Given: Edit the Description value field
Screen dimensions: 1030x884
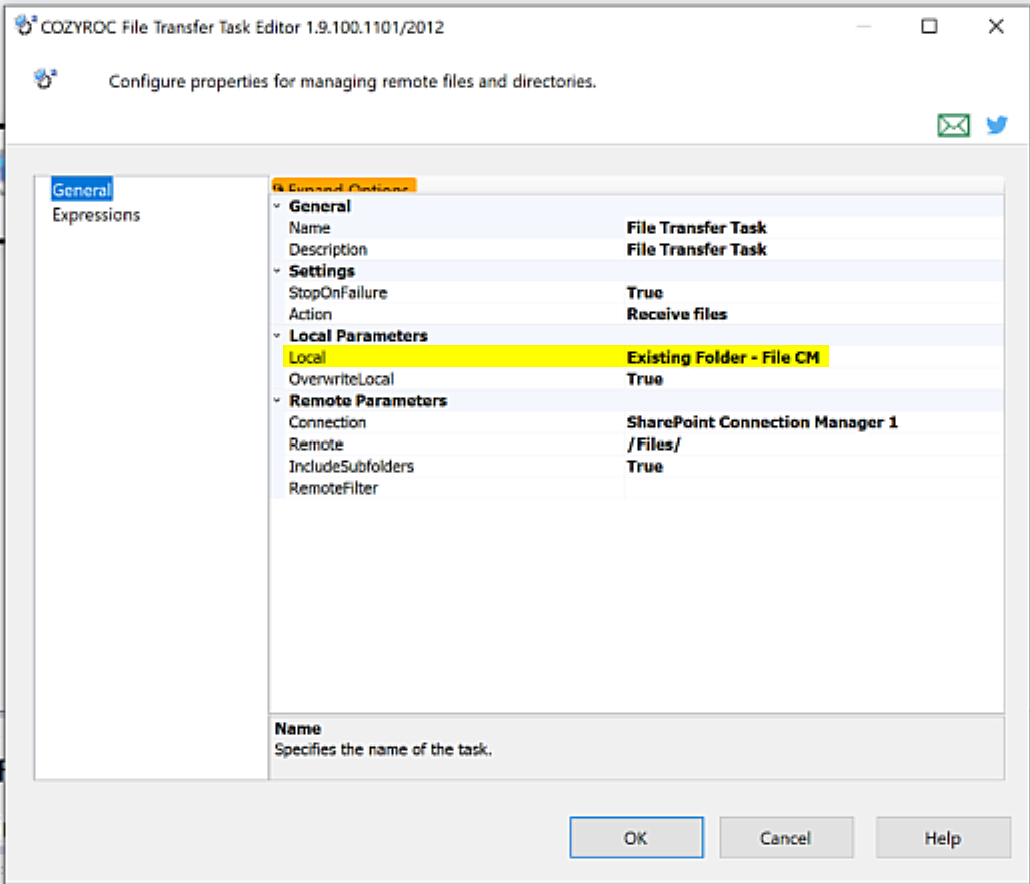Looking at the screenshot, I should pyautogui.click(x=813, y=250).
